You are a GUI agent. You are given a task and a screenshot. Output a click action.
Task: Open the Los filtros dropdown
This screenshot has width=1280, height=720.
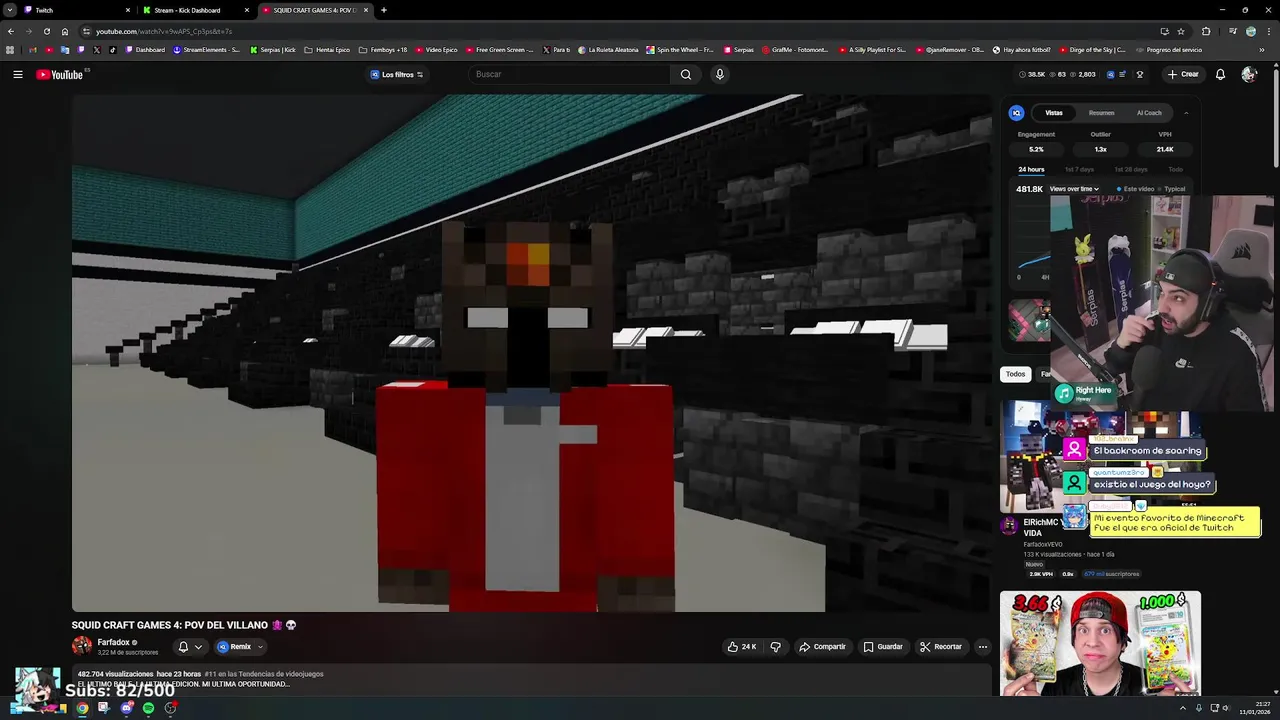(x=397, y=74)
